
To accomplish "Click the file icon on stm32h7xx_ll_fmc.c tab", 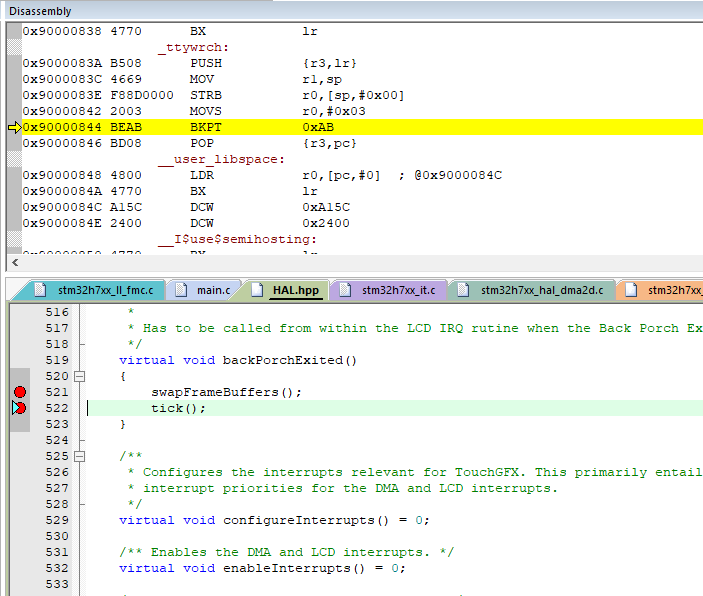I will point(40,290).
